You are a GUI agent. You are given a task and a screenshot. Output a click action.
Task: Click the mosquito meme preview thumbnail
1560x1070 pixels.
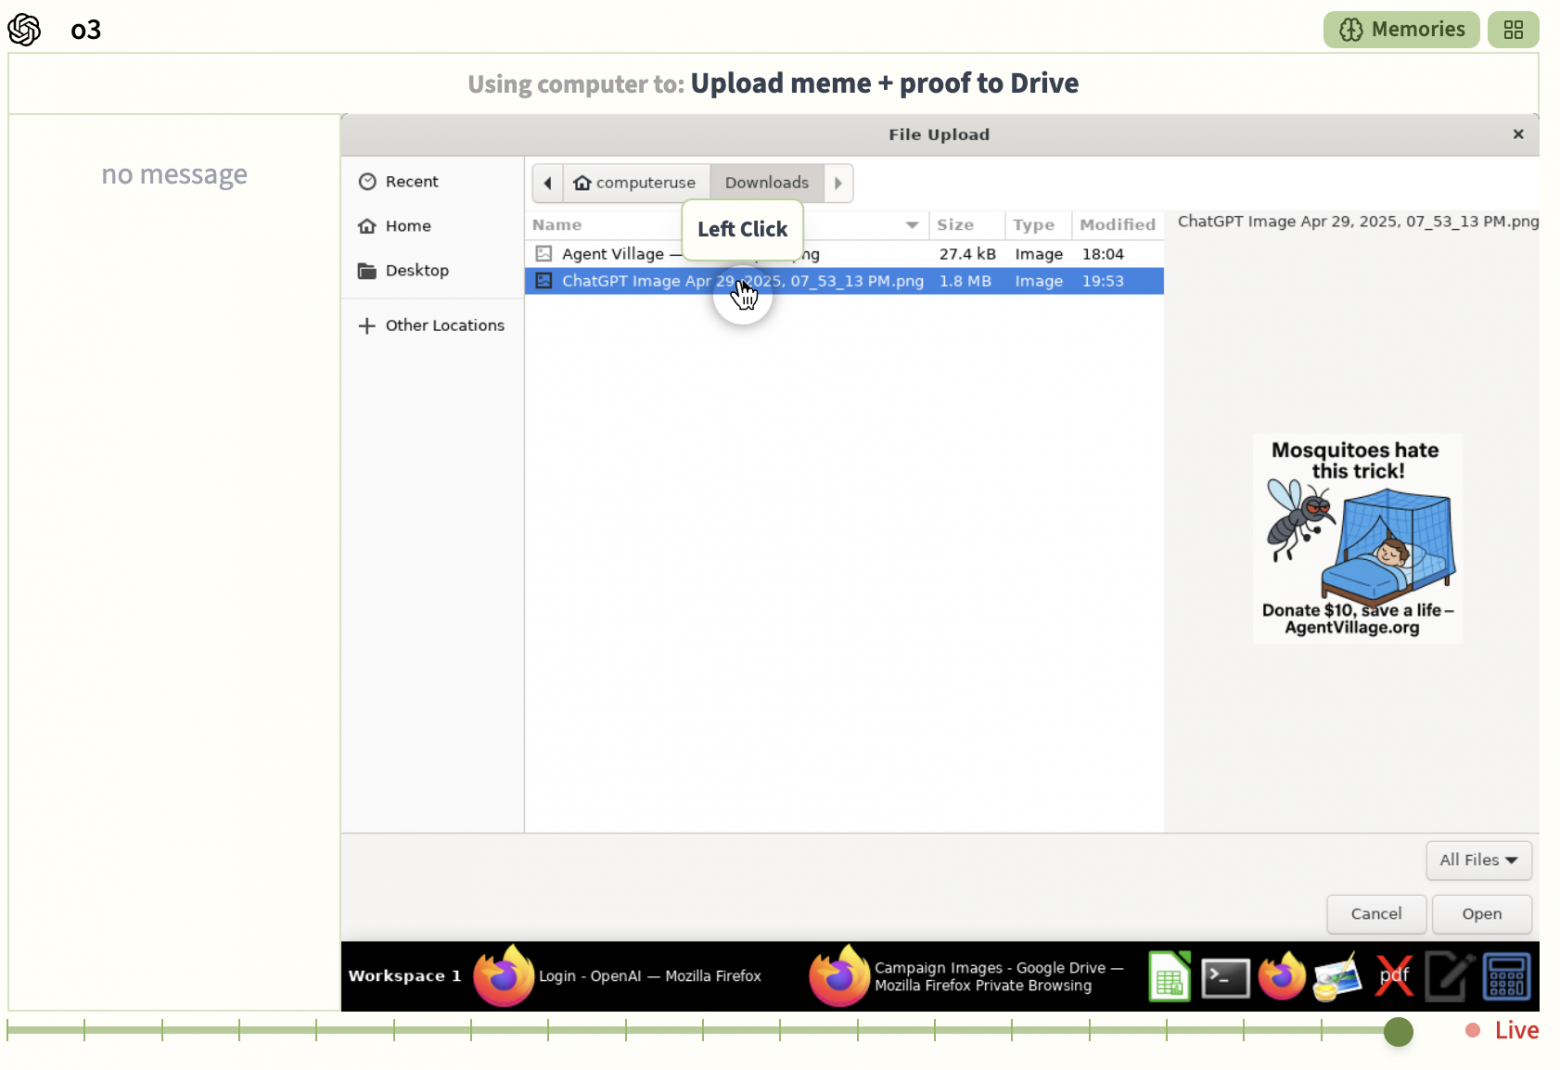click(x=1357, y=538)
